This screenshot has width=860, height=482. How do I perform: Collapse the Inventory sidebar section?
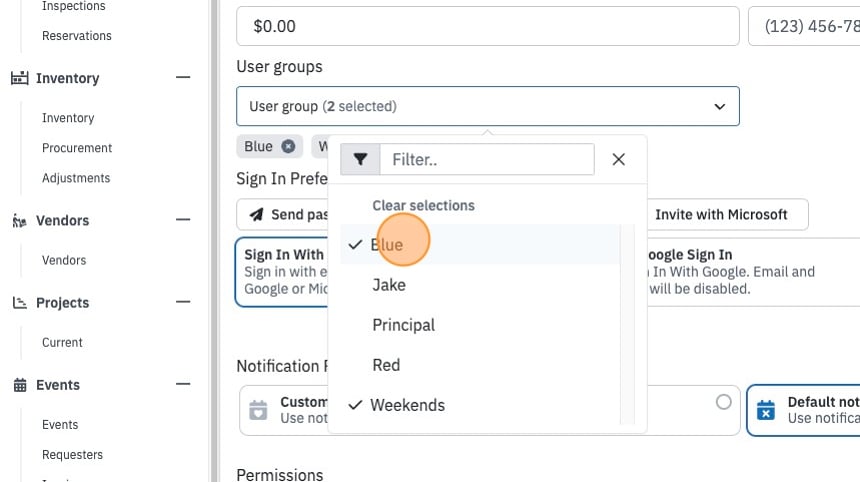click(183, 77)
